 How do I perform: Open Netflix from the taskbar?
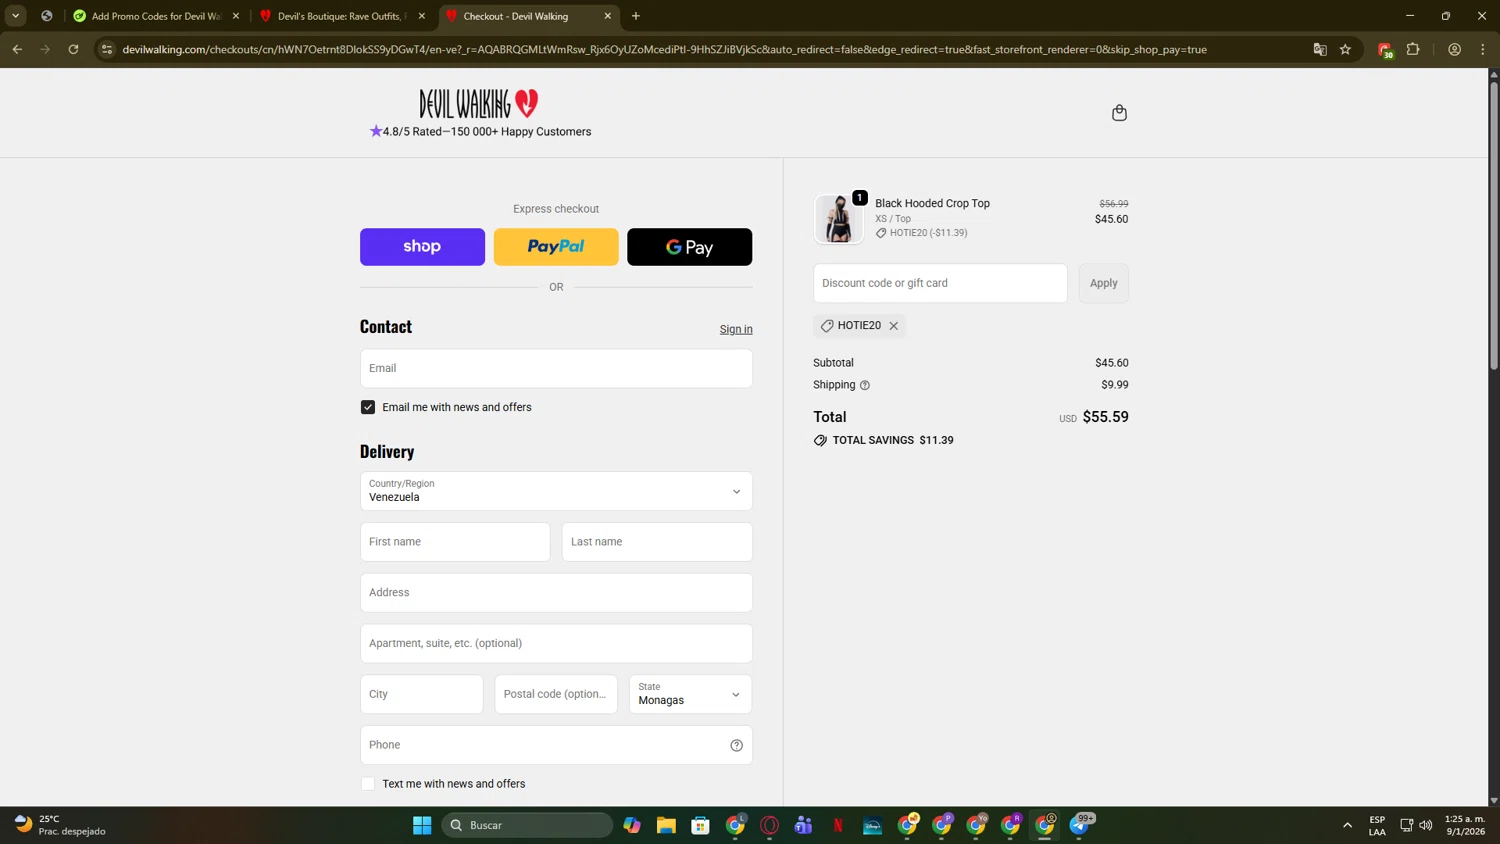coord(838,825)
